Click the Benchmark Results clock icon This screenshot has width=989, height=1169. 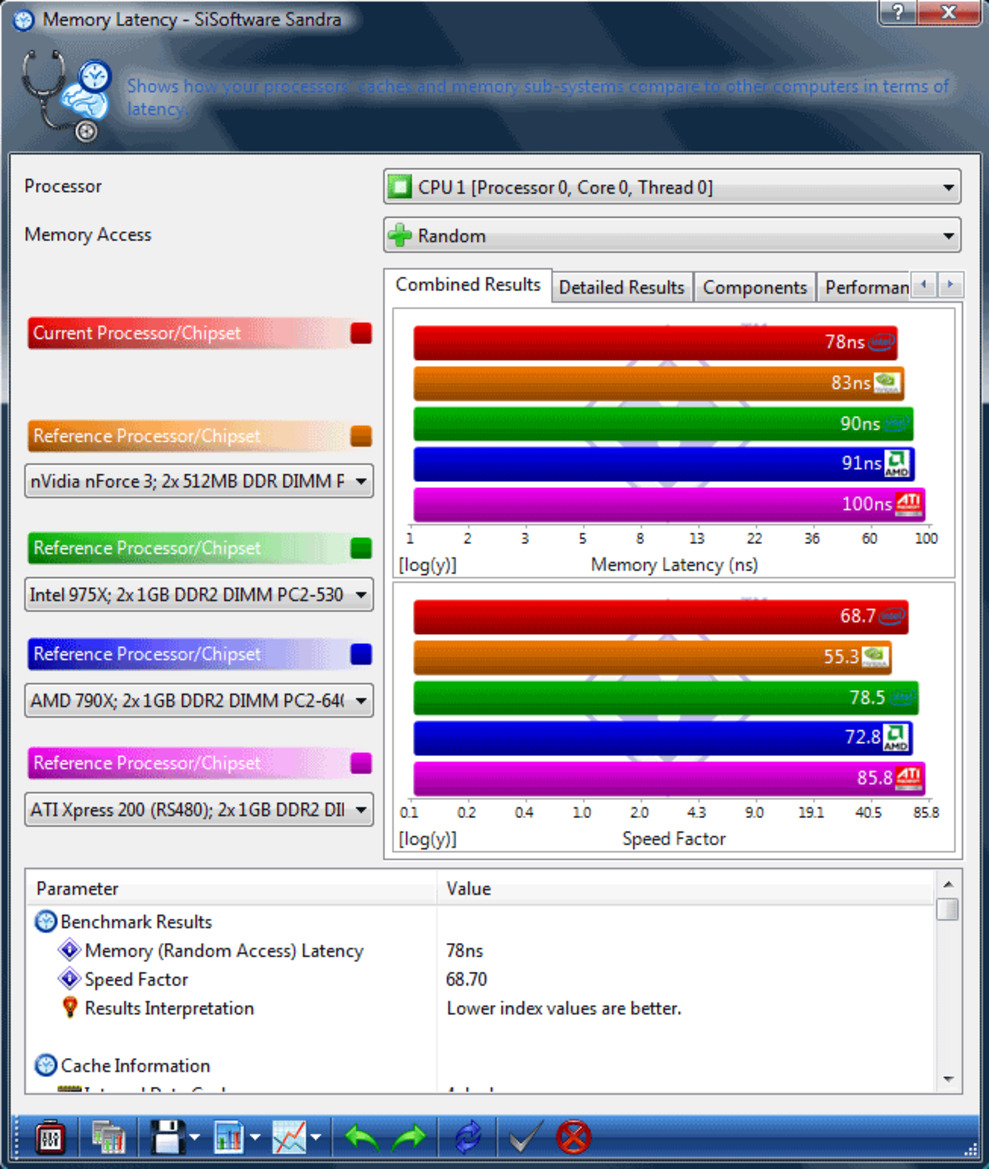tap(45, 922)
